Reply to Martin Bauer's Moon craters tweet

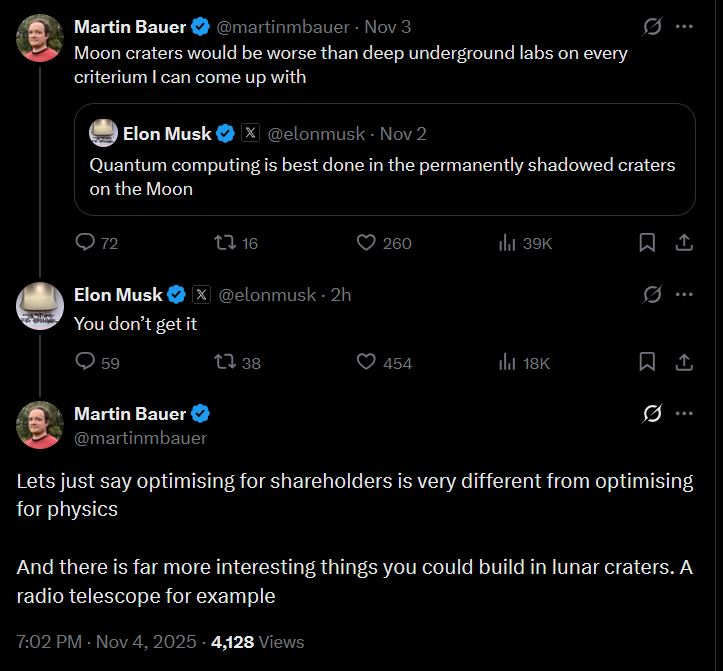[86, 243]
